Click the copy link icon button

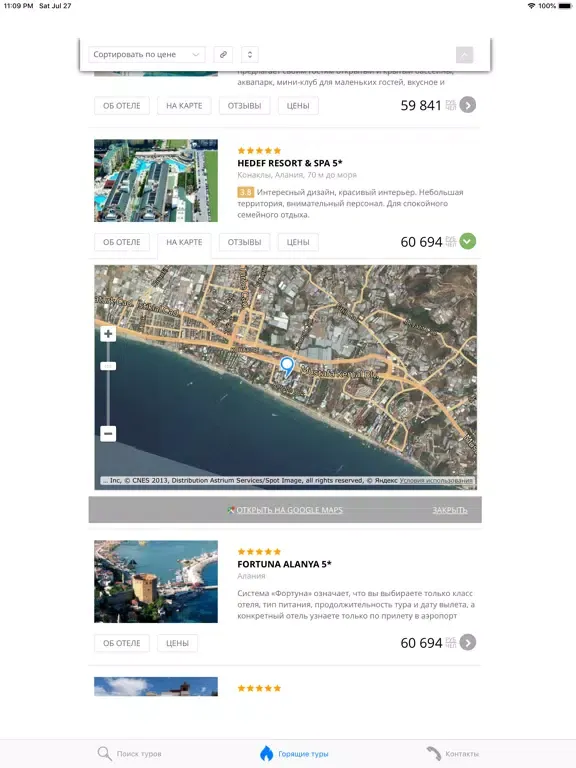tap(223, 54)
